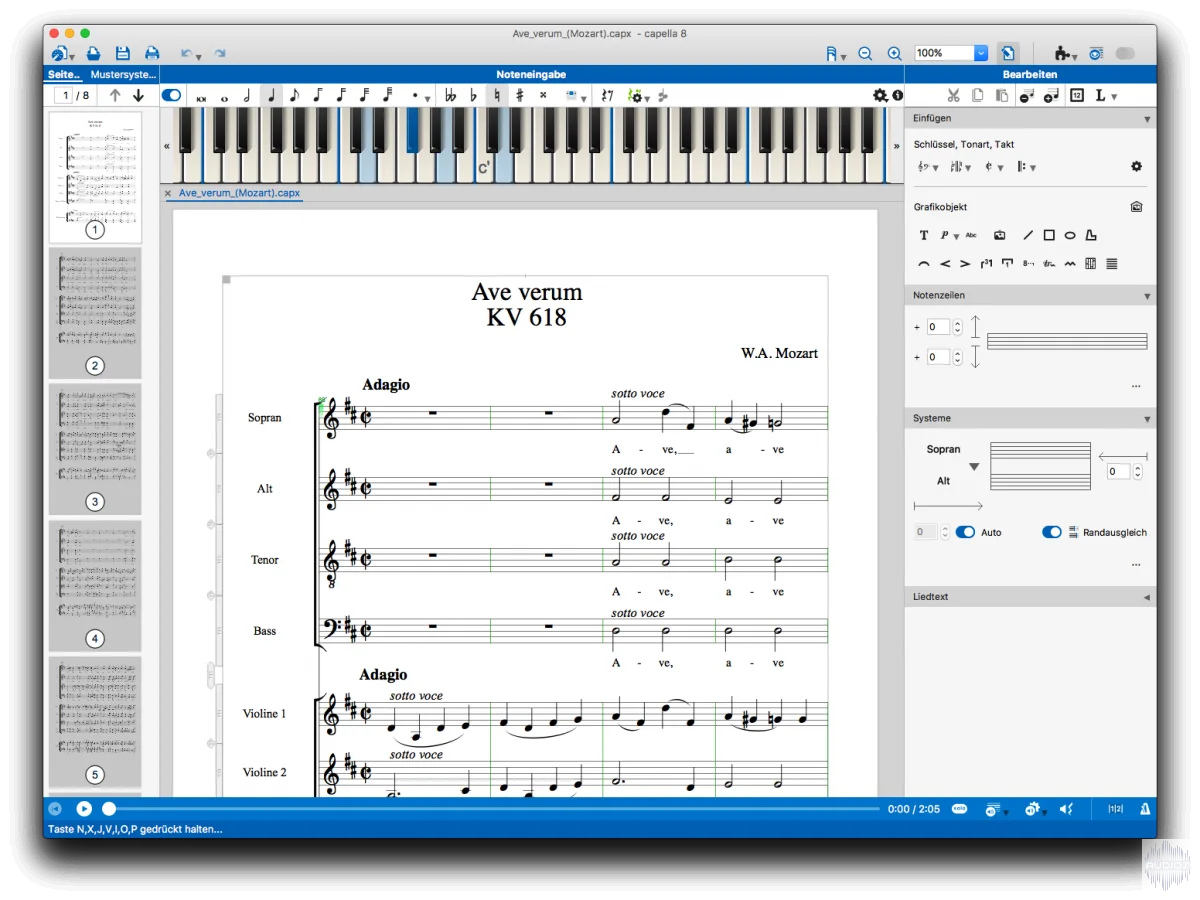Open Schlüssel, Tonart, Takt settings gear
The image size is (1200, 900).
point(1136,167)
